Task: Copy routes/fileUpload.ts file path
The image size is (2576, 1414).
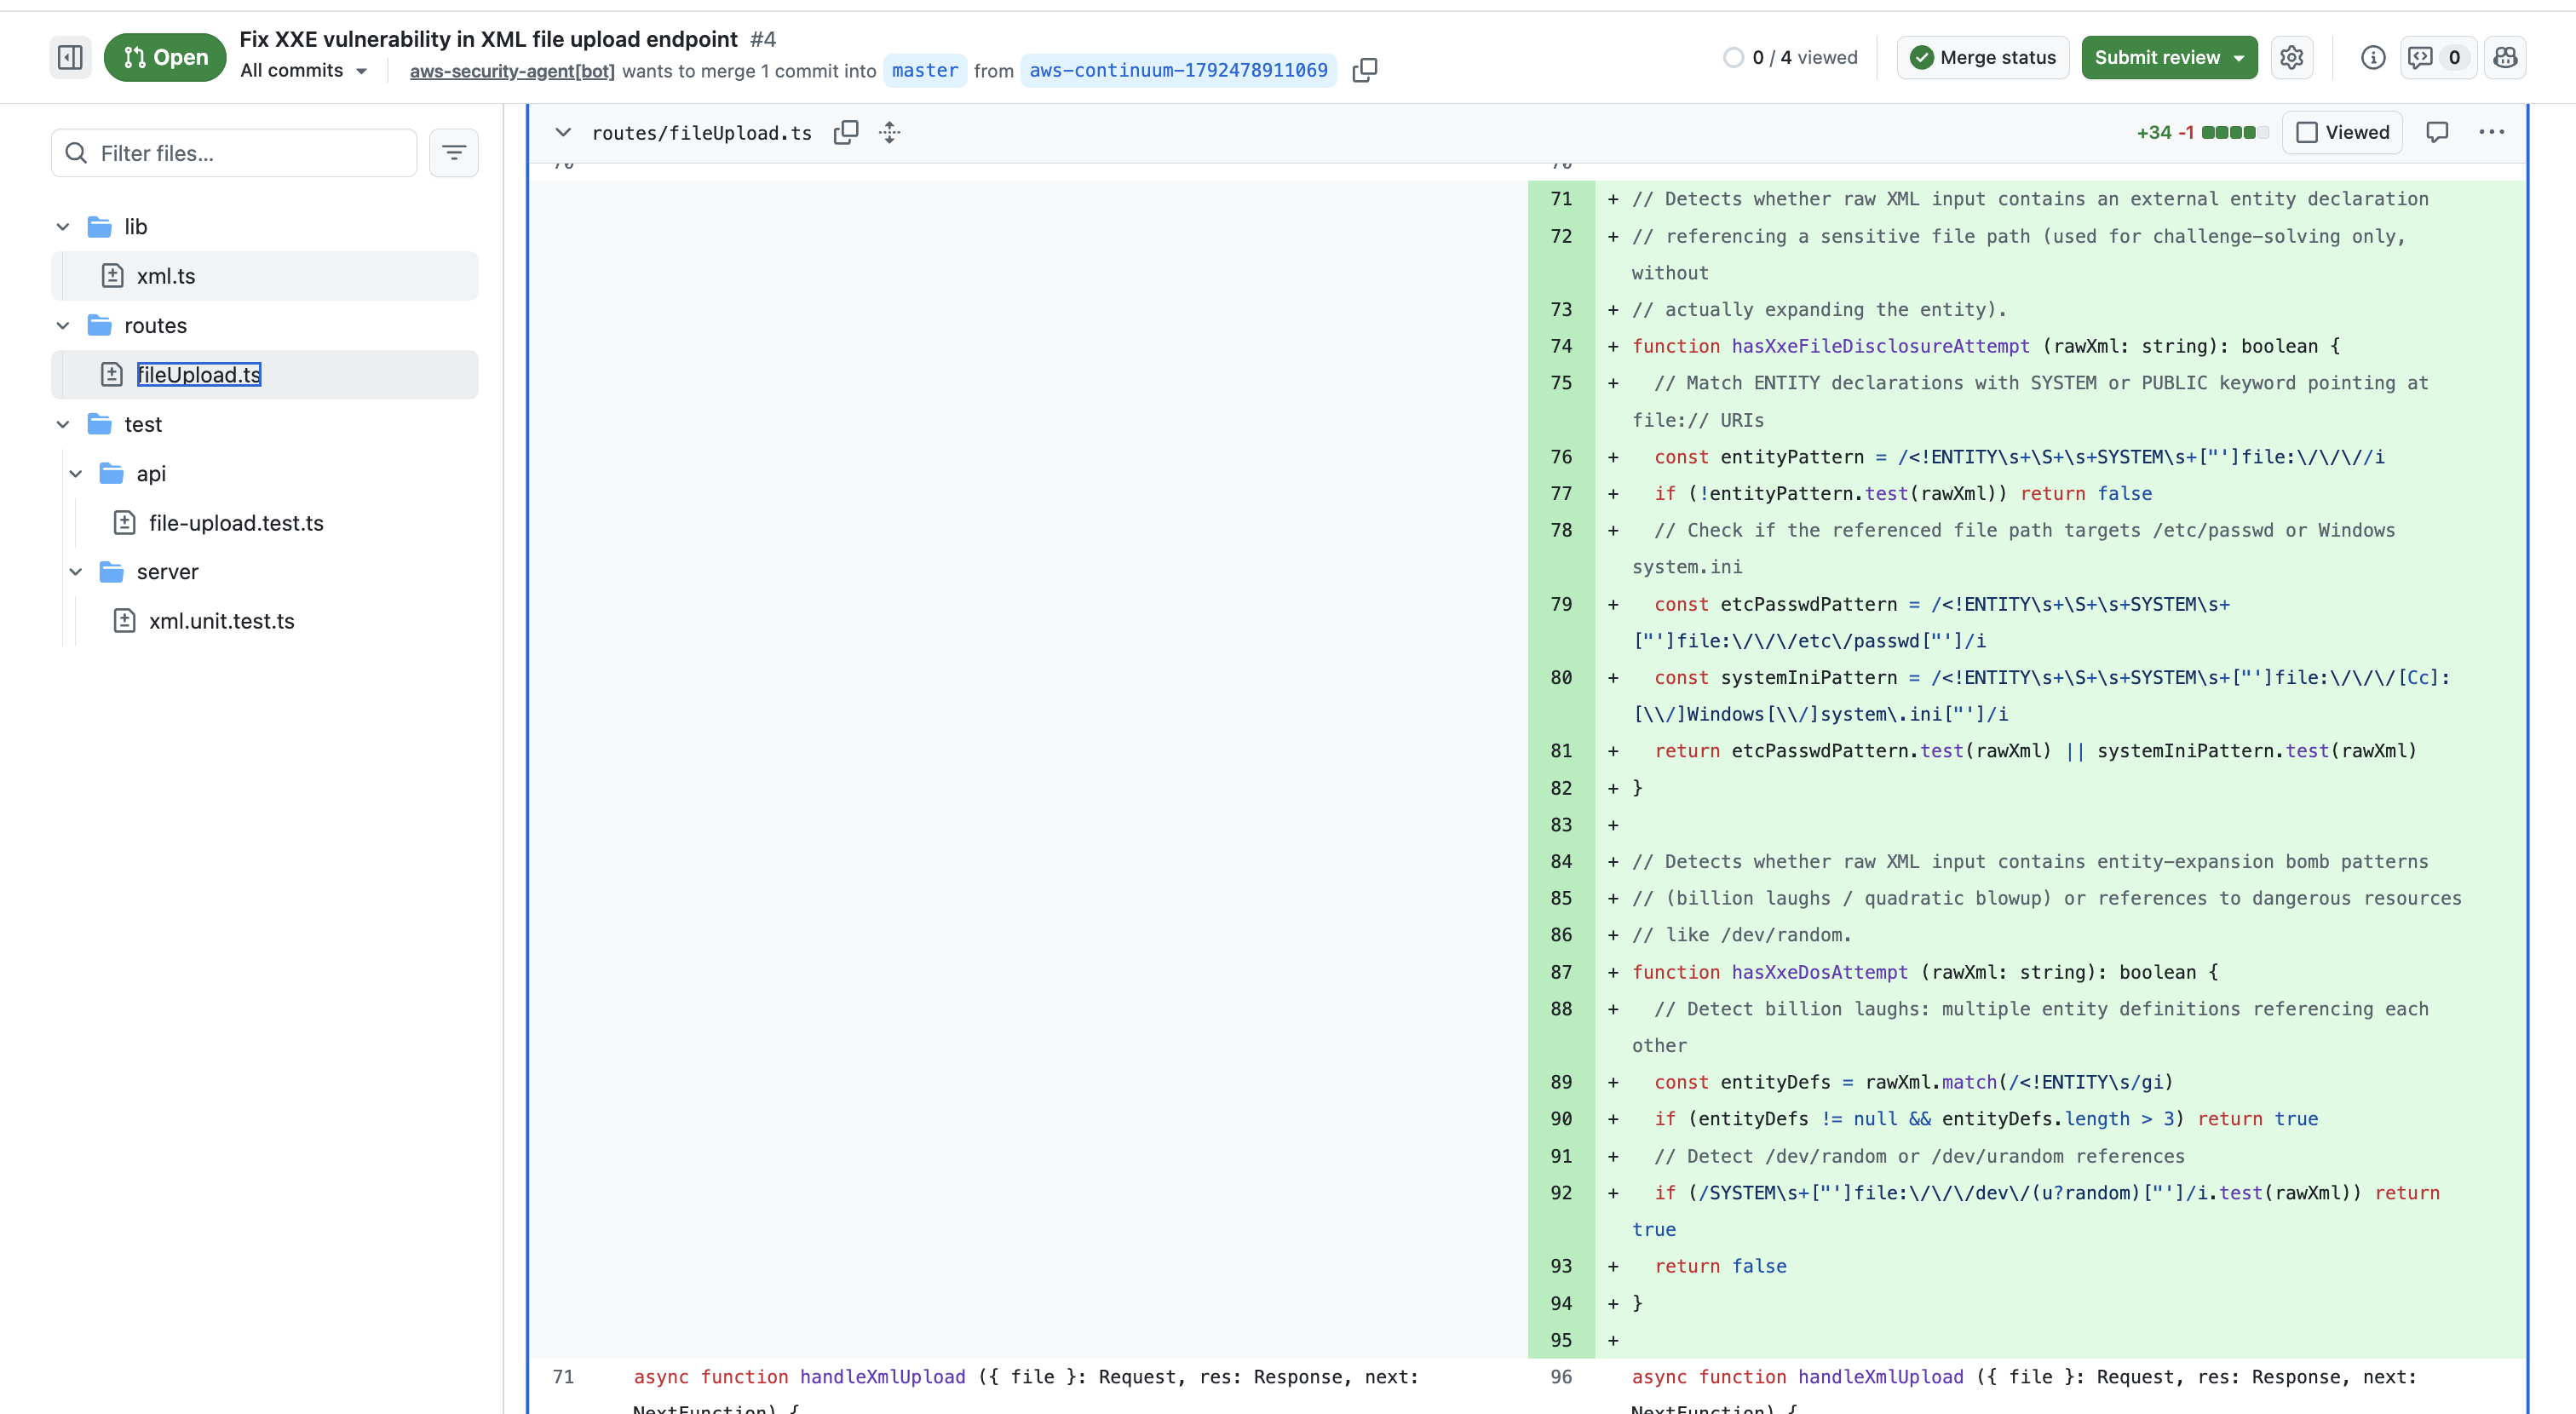Action: 845,132
